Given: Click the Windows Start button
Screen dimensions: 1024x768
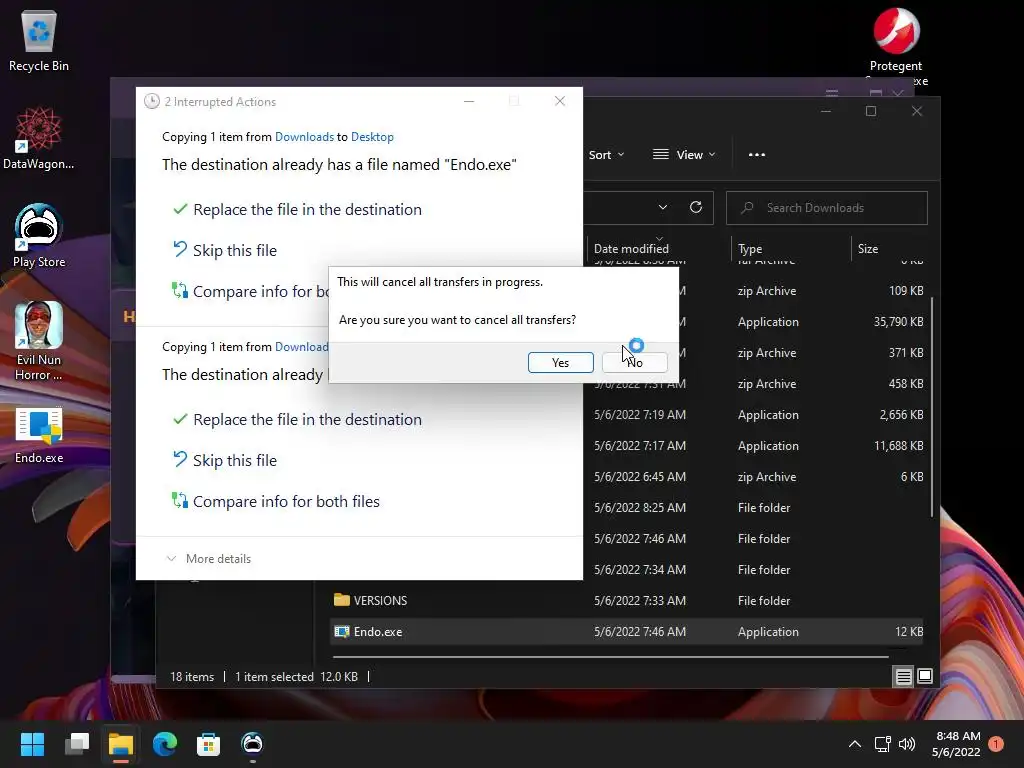Looking at the screenshot, I should pos(32,744).
